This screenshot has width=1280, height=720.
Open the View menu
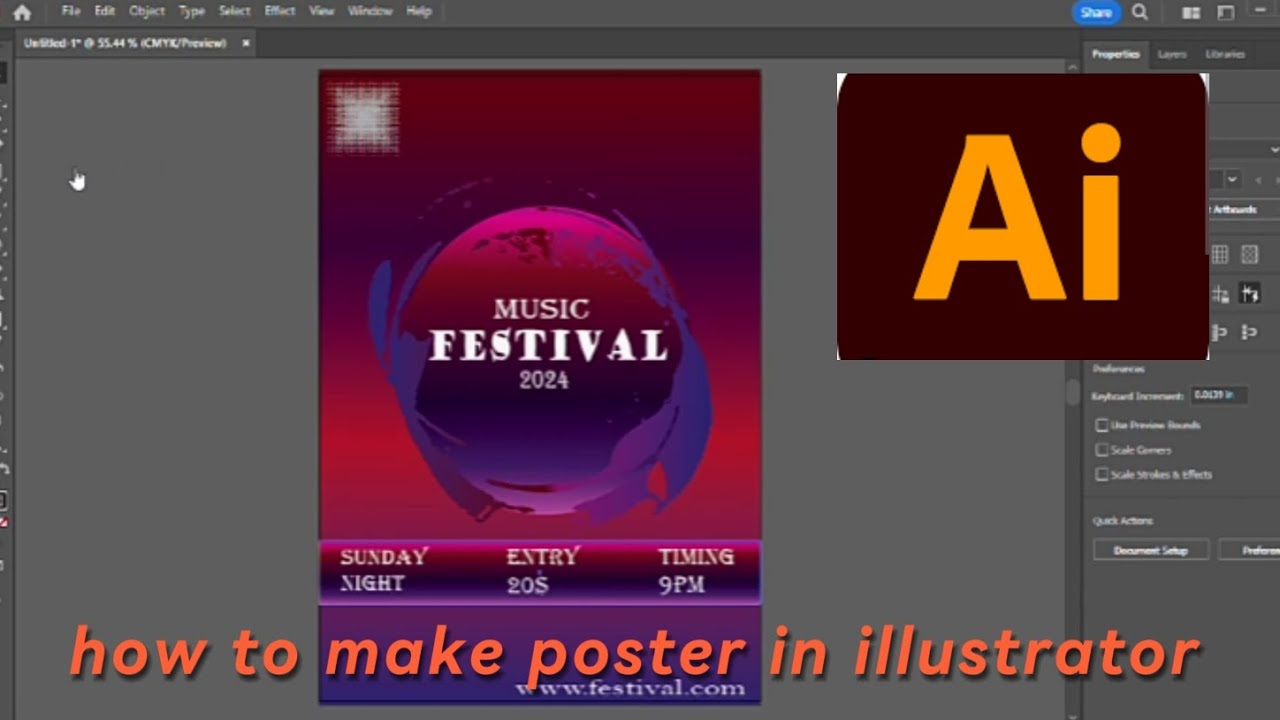pyautogui.click(x=321, y=11)
